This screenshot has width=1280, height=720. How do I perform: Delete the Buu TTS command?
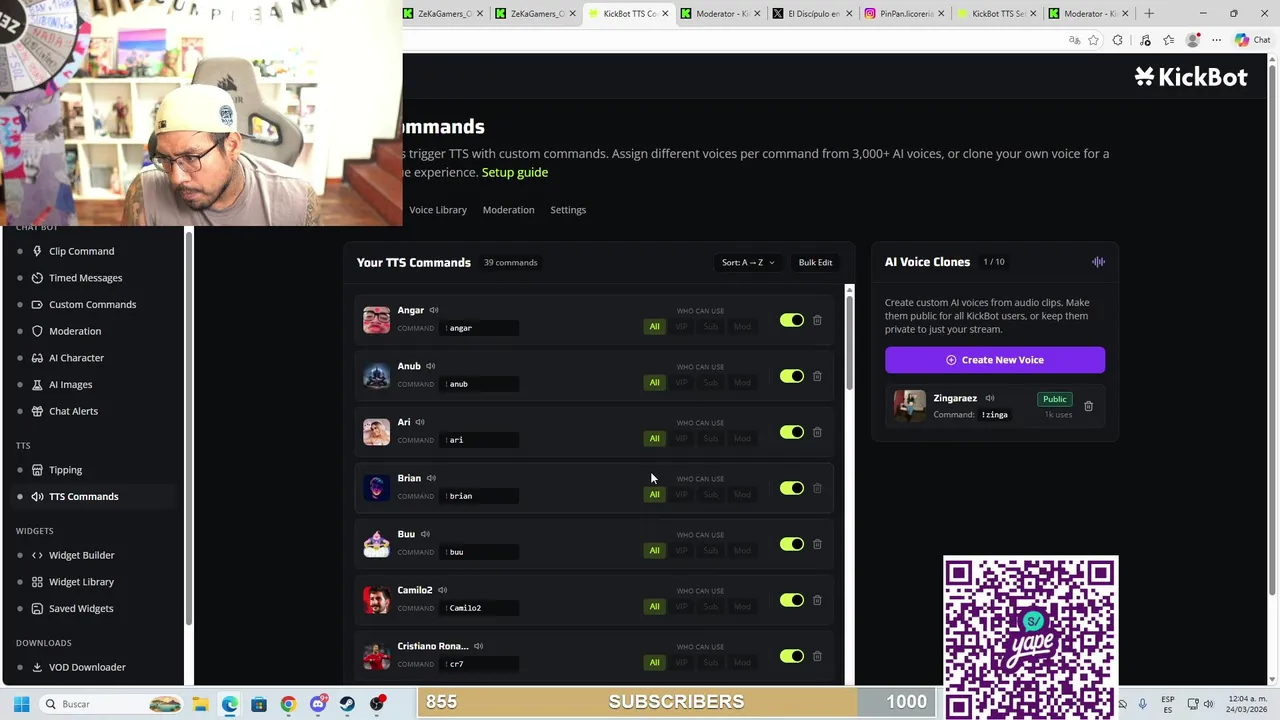(817, 544)
